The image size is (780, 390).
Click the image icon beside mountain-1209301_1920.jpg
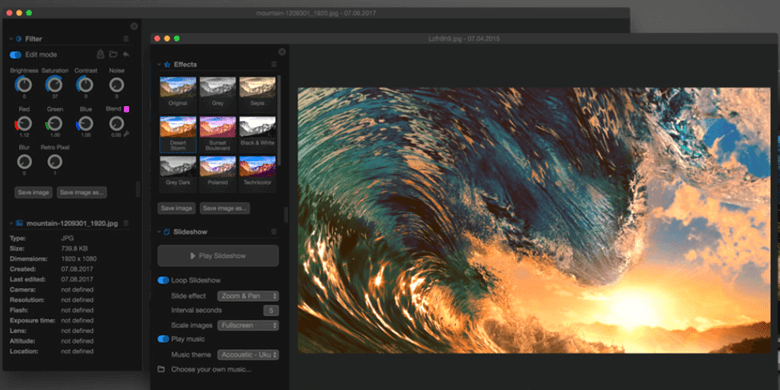click(19, 223)
